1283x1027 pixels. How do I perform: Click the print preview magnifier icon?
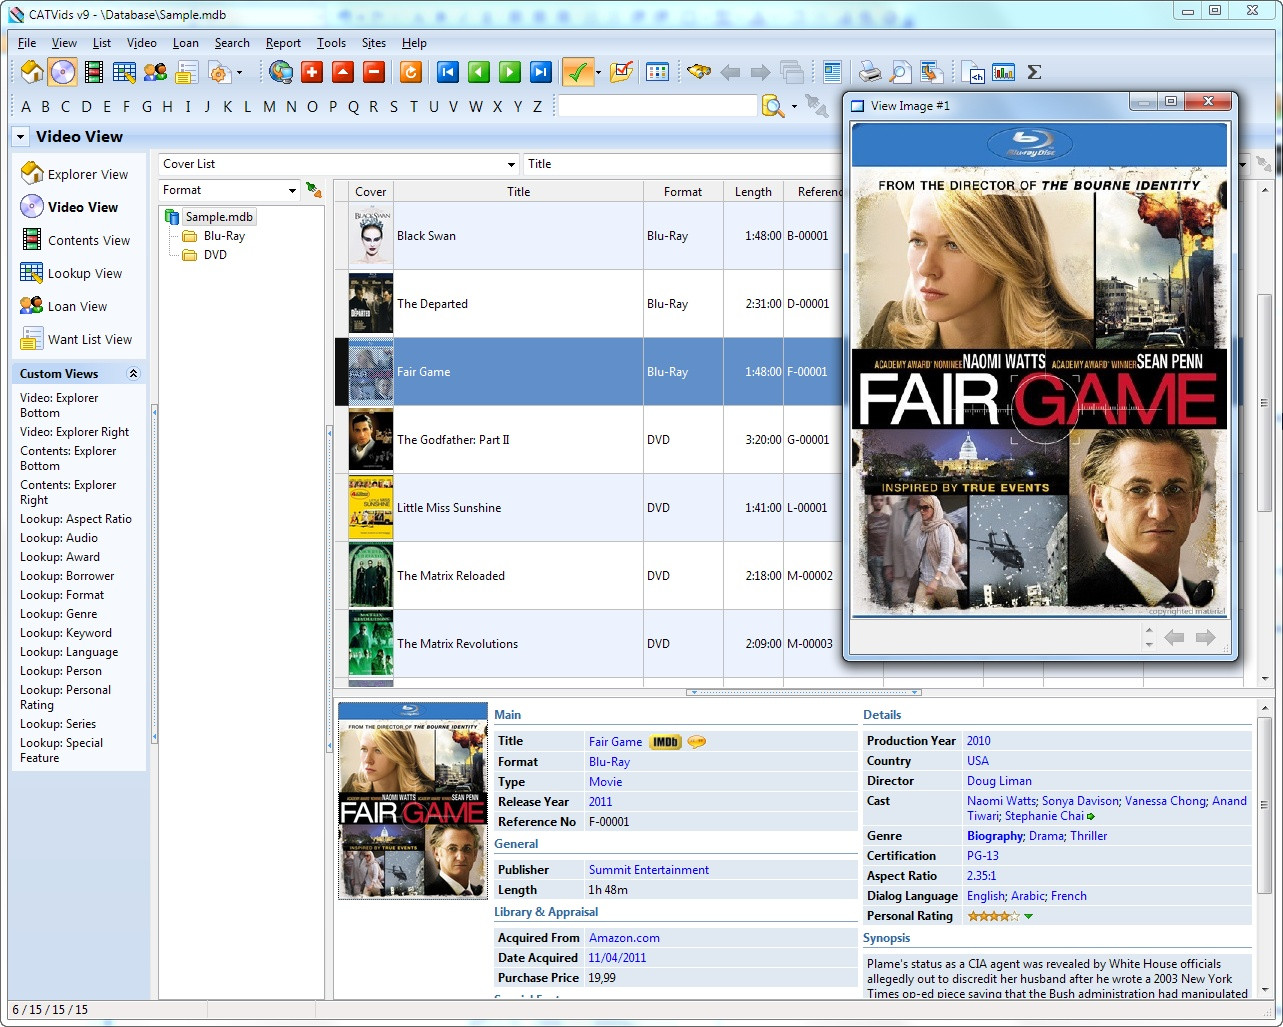(901, 72)
